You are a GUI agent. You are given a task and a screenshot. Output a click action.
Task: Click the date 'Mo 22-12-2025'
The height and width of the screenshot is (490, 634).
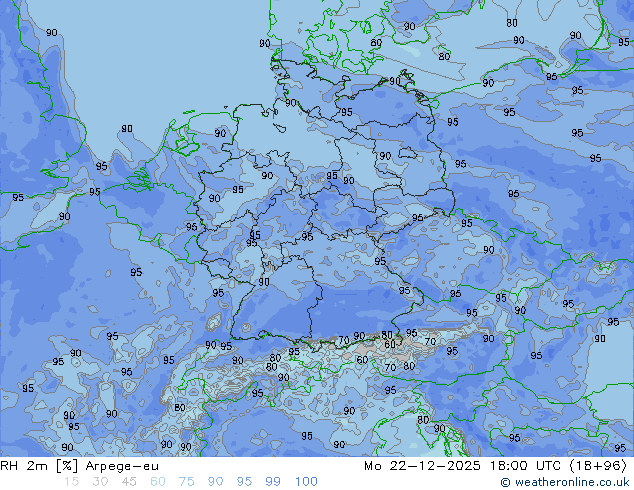423,466
